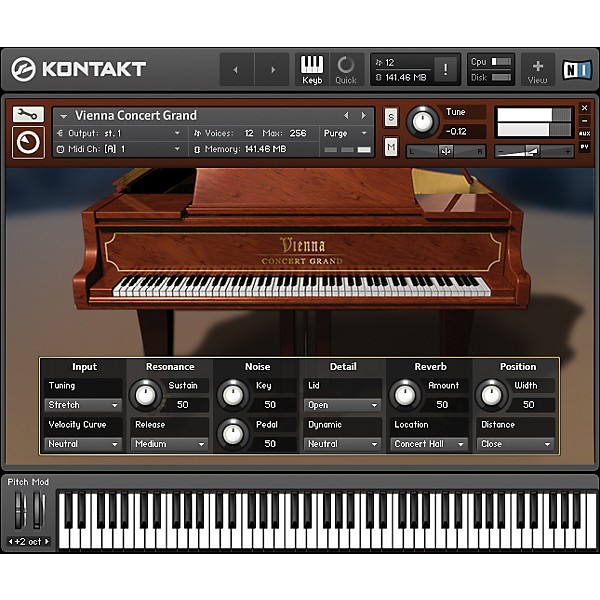Mute the instrument with M button
The width and height of the screenshot is (600, 600).
[x=391, y=147]
